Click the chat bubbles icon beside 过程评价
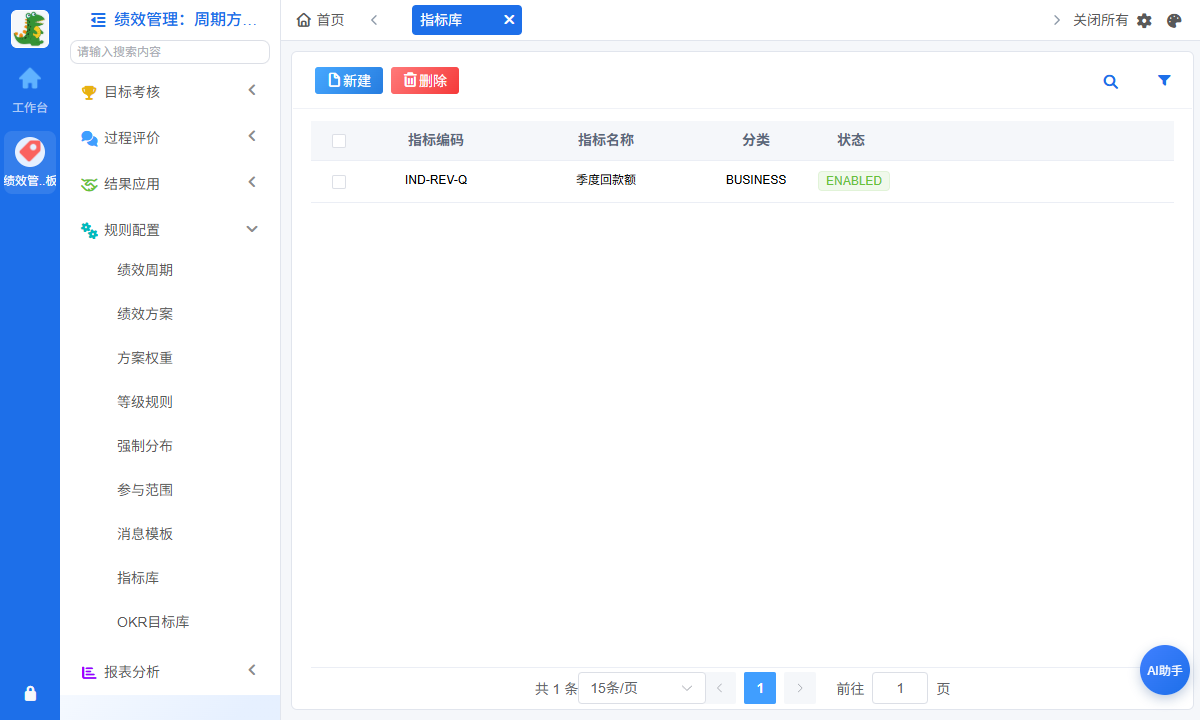Image resolution: width=1200 pixels, height=720 pixels. tap(89, 138)
